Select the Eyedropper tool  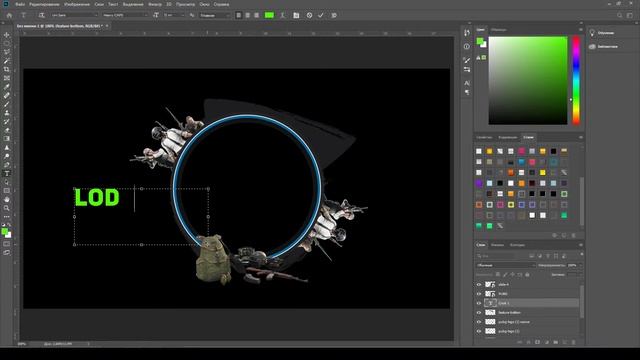(x=7, y=87)
